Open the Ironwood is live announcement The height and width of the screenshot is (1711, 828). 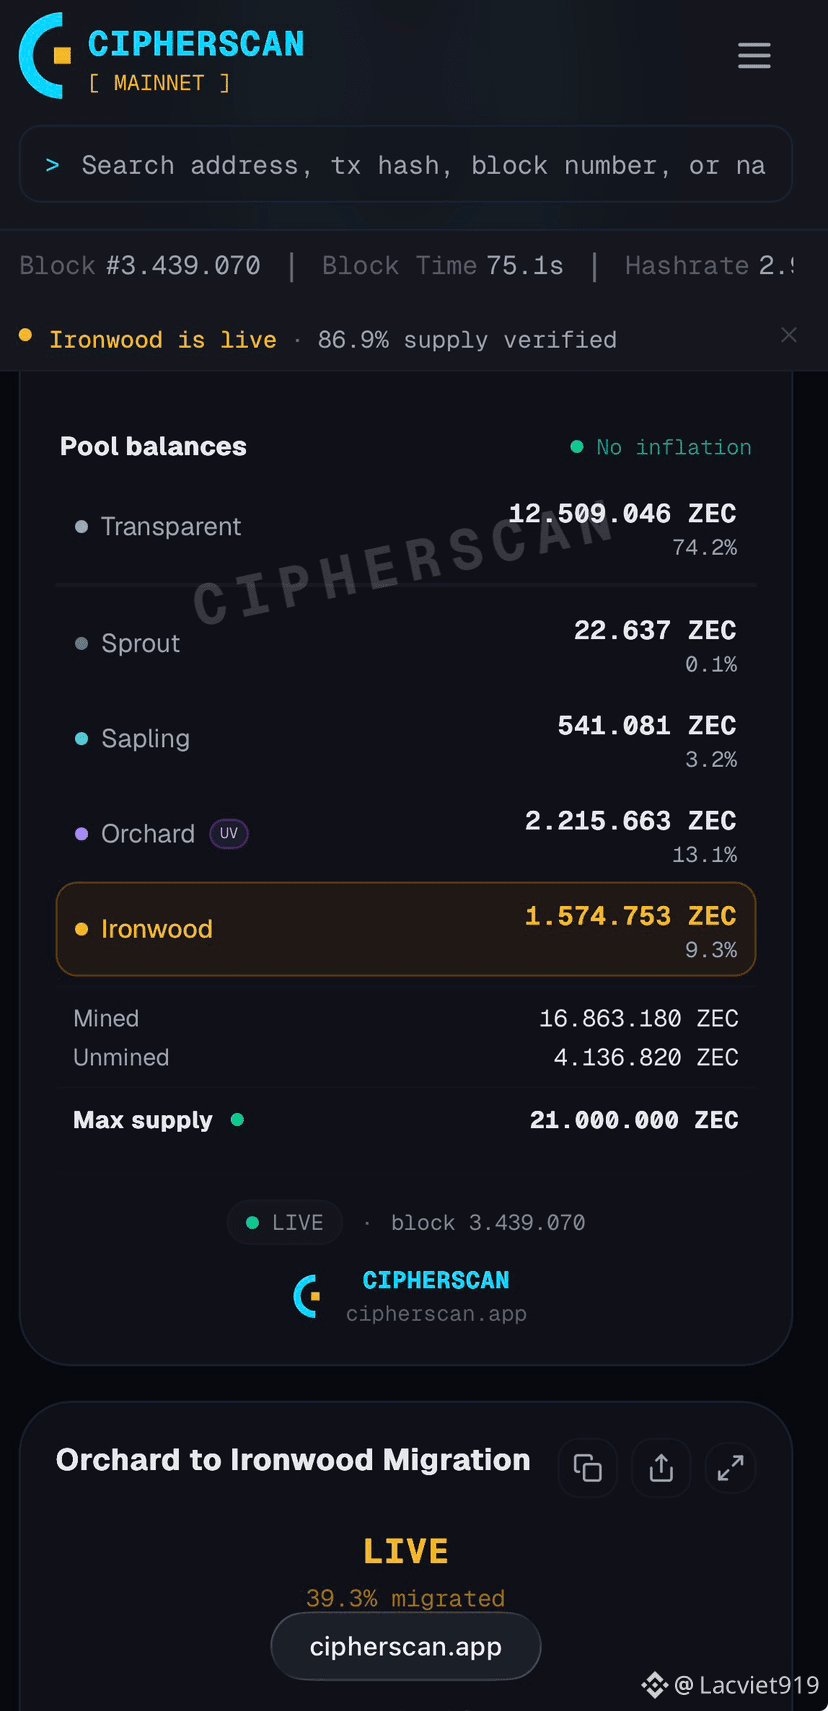163,340
